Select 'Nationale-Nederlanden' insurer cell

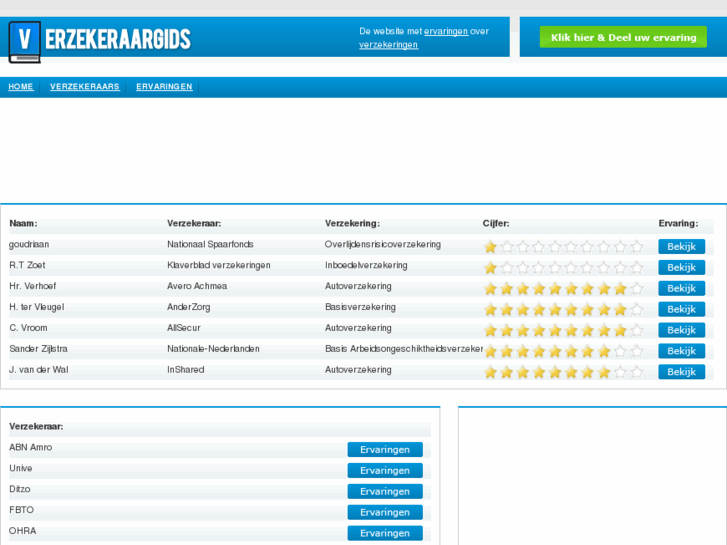click(x=213, y=349)
